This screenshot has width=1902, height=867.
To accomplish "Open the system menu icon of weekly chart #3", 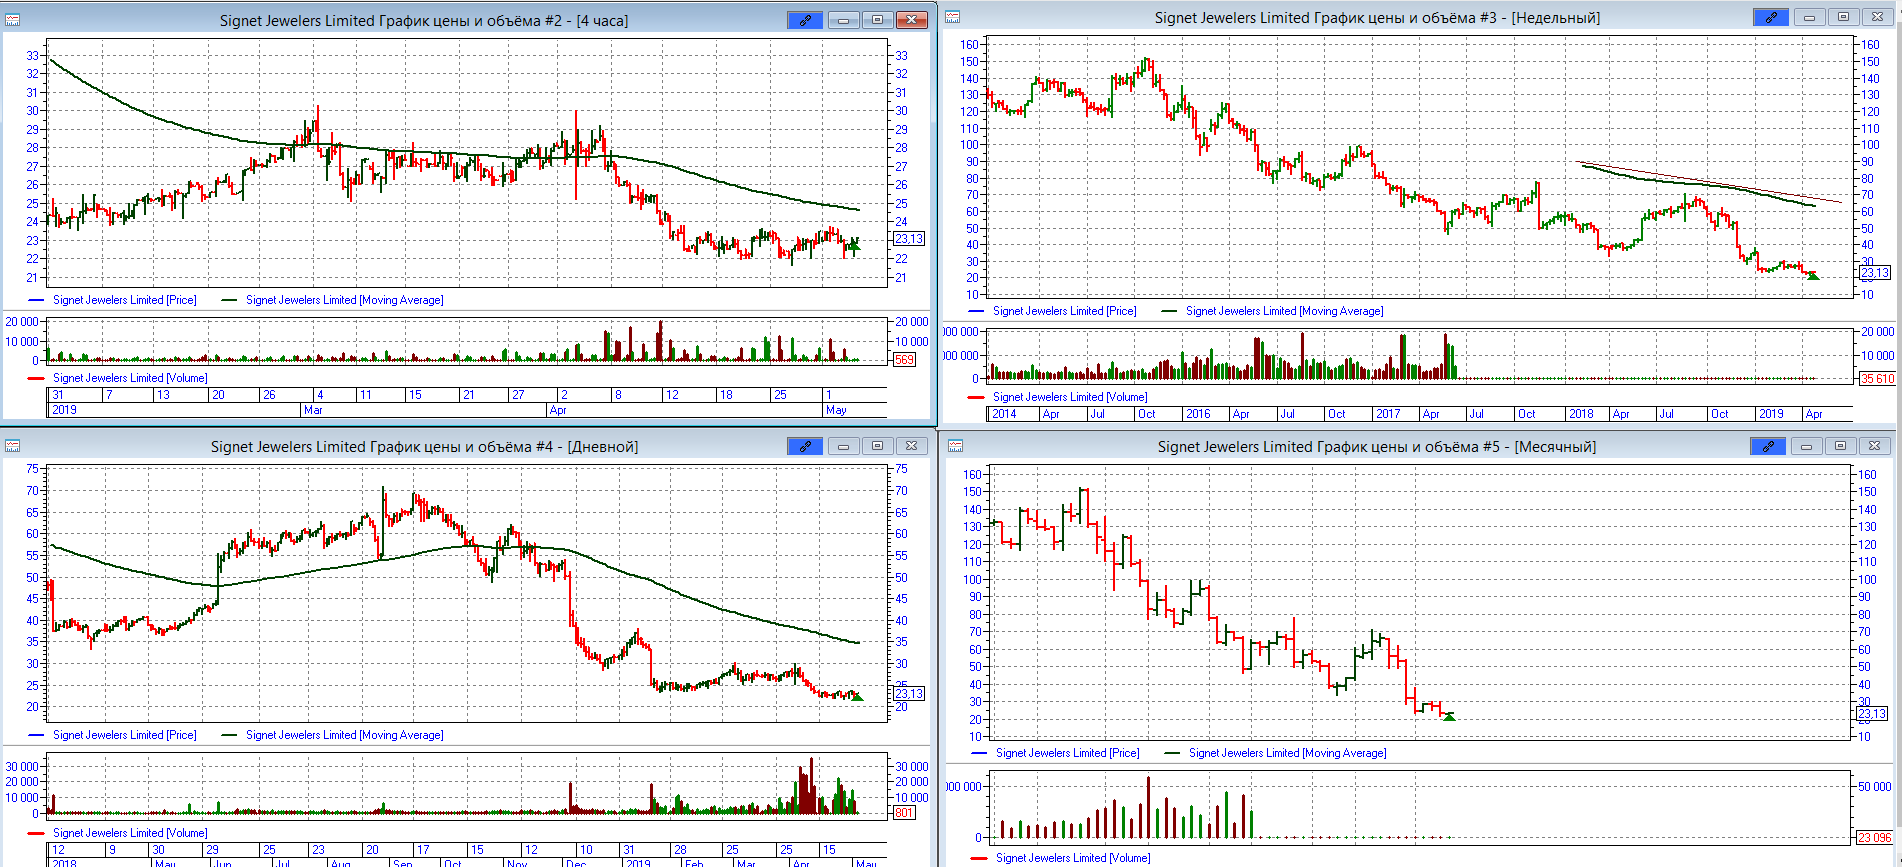I will [952, 17].
